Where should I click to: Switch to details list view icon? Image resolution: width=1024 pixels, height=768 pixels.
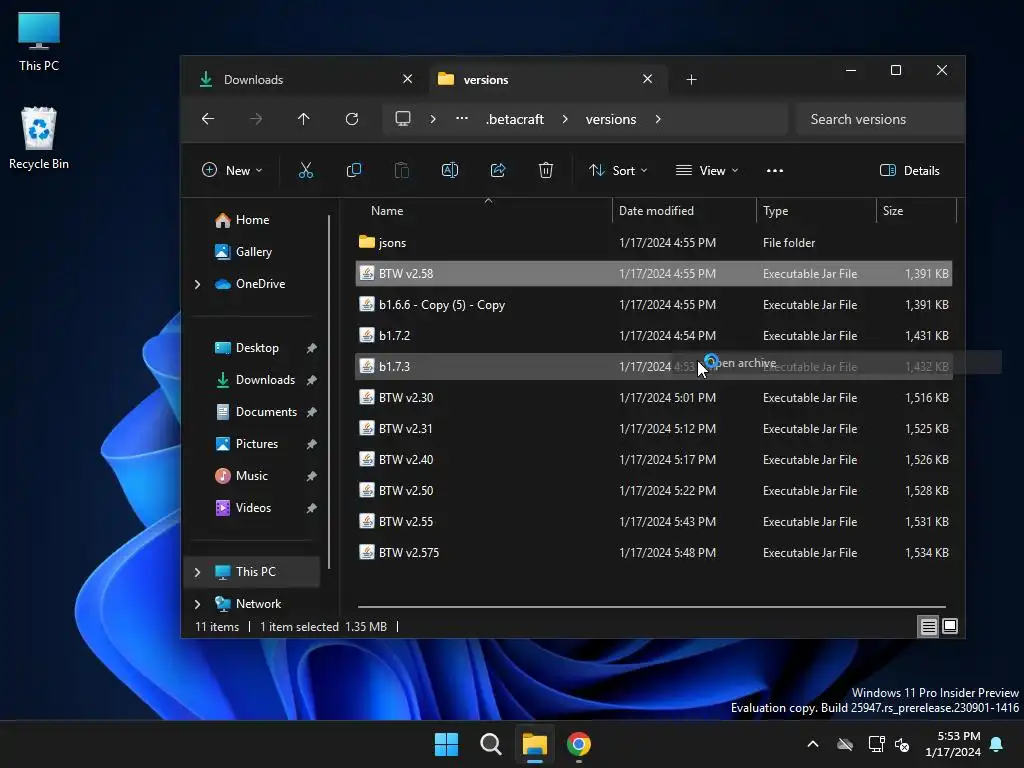[x=929, y=626]
